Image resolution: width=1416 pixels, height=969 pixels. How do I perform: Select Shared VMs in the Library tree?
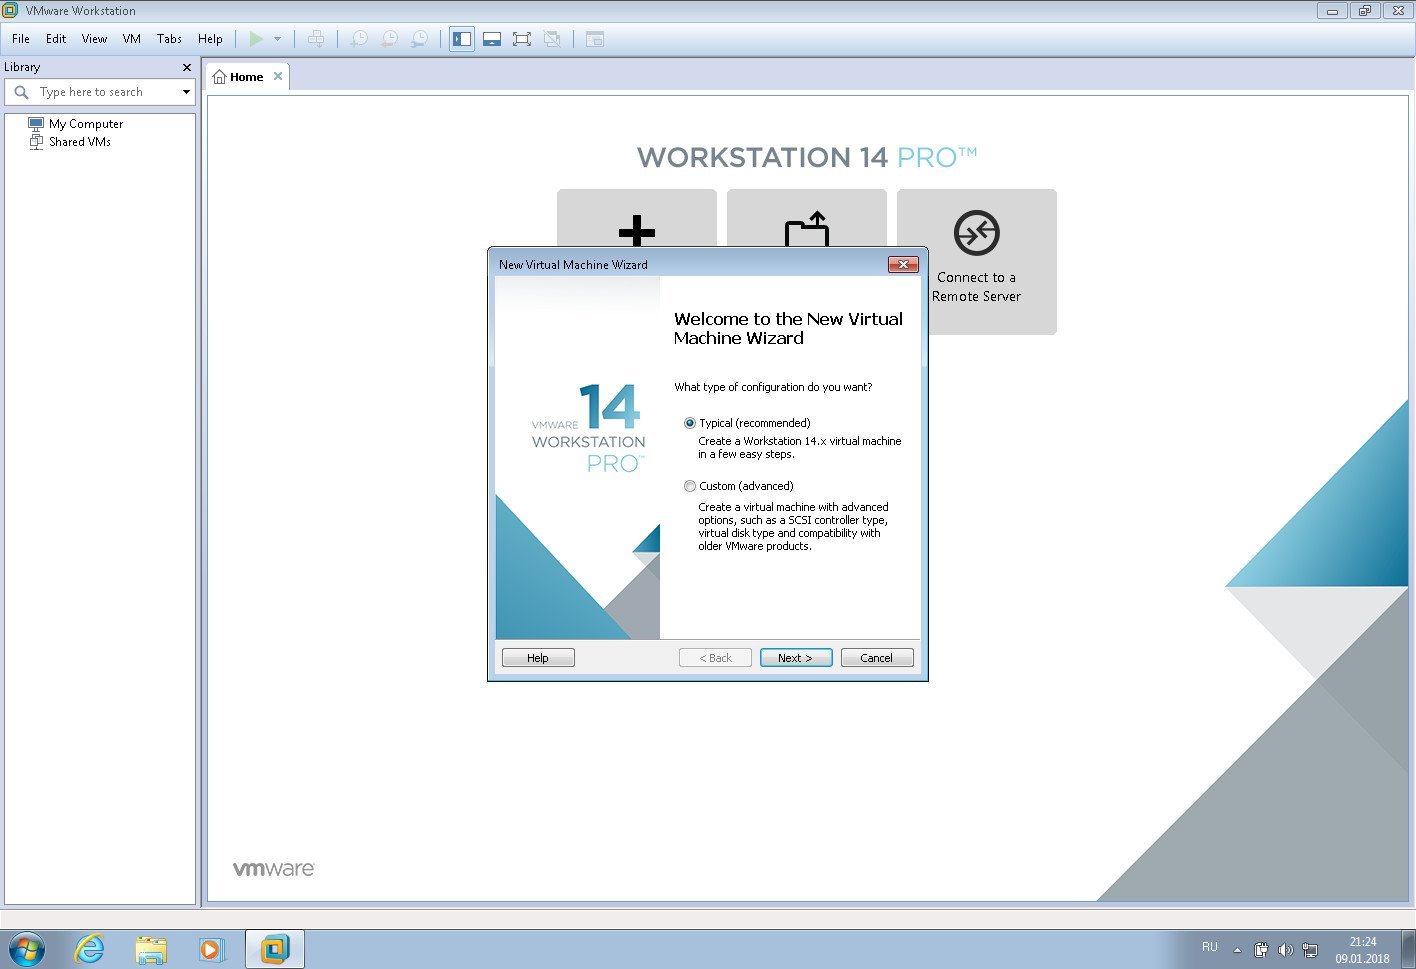79,142
